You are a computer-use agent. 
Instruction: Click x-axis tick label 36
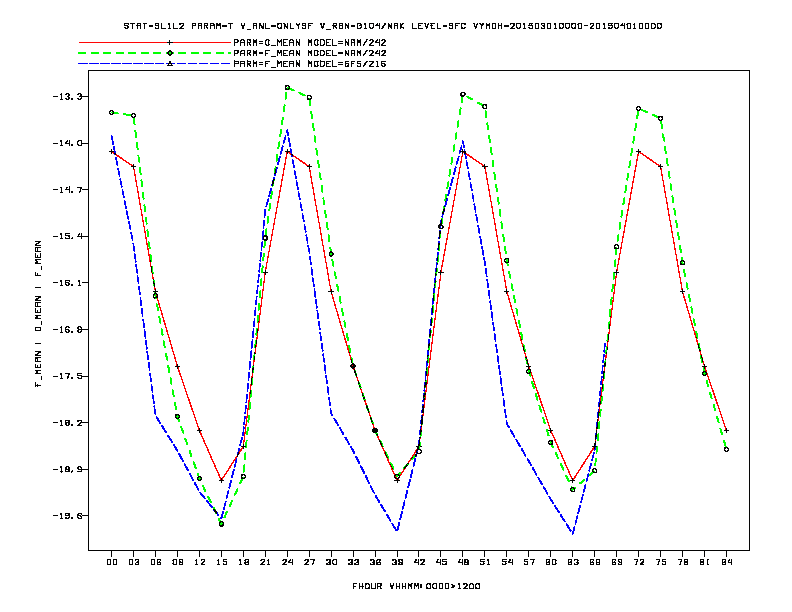[x=375, y=562]
